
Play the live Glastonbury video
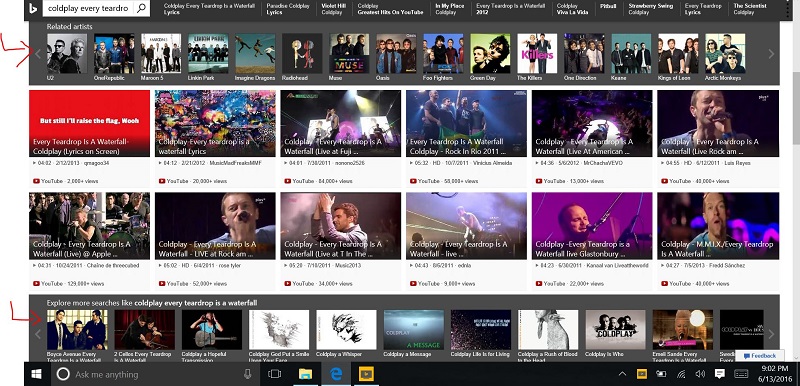[x=592, y=226]
